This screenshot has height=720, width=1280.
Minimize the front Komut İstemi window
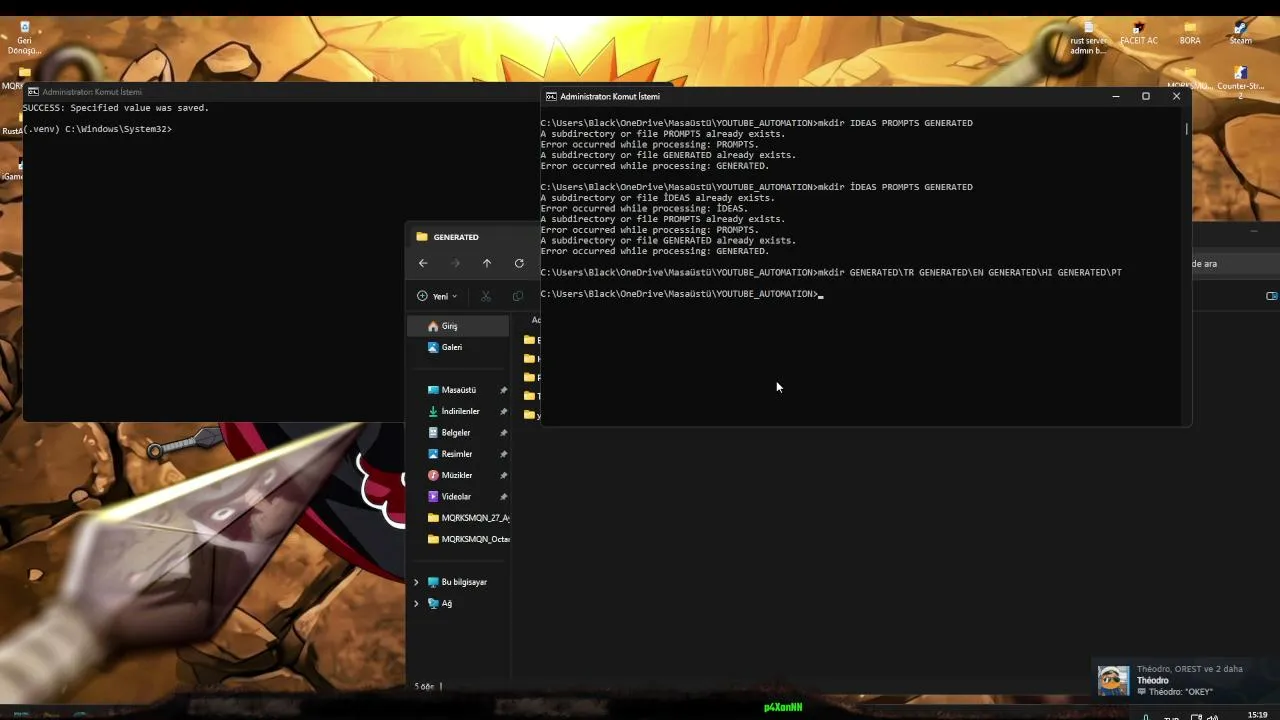(1116, 96)
